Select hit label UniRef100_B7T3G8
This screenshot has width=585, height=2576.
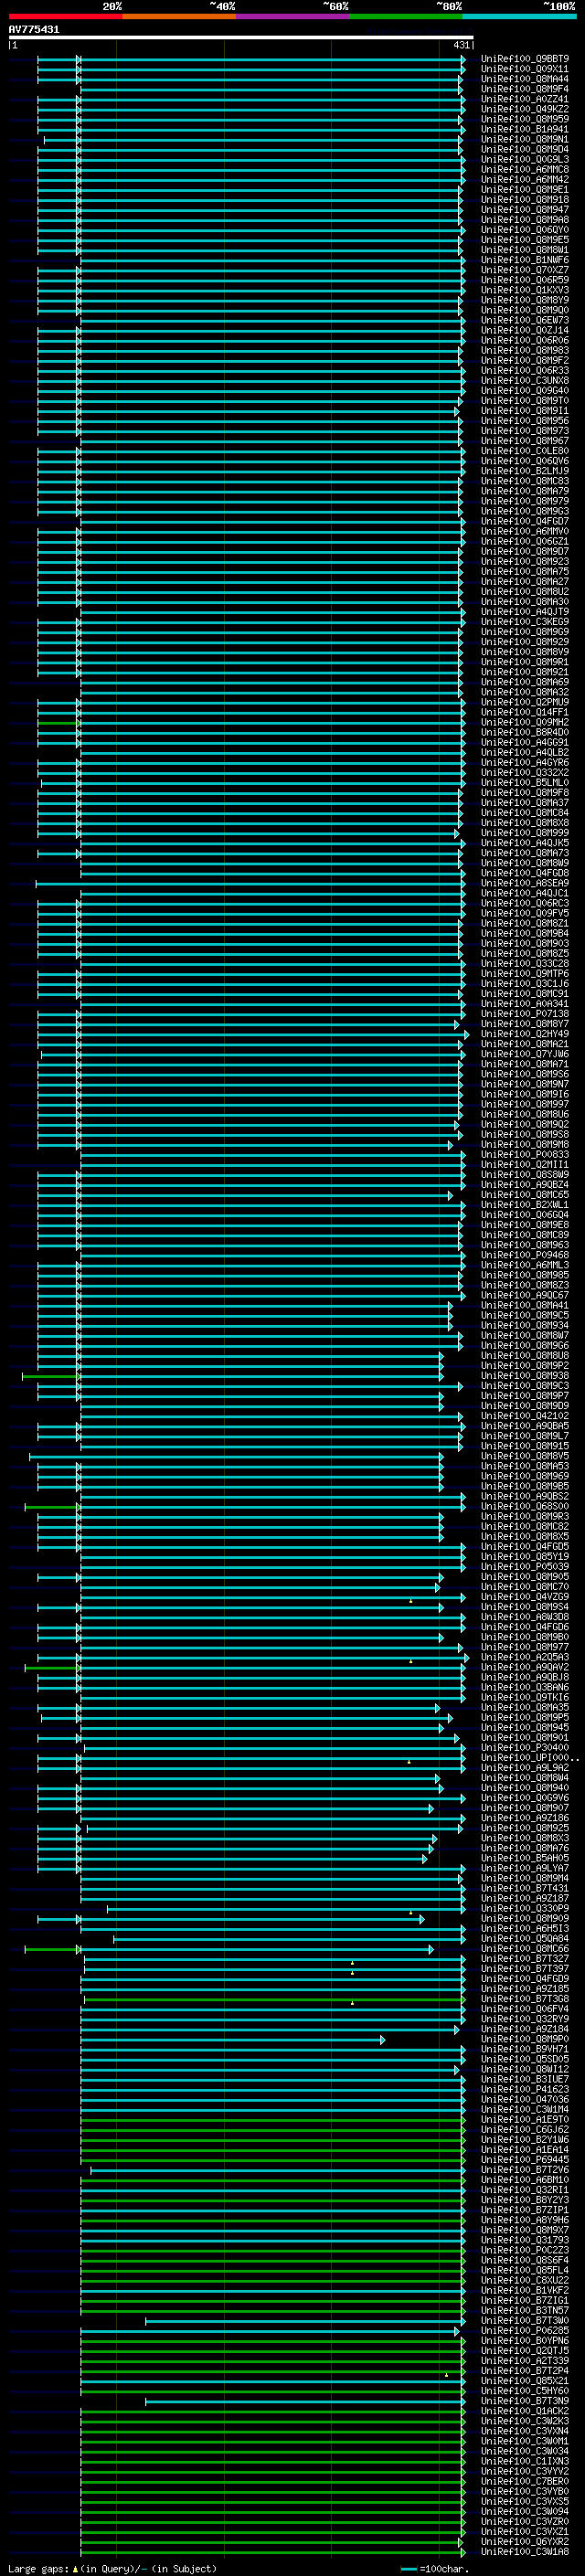click(x=525, y=1999)
